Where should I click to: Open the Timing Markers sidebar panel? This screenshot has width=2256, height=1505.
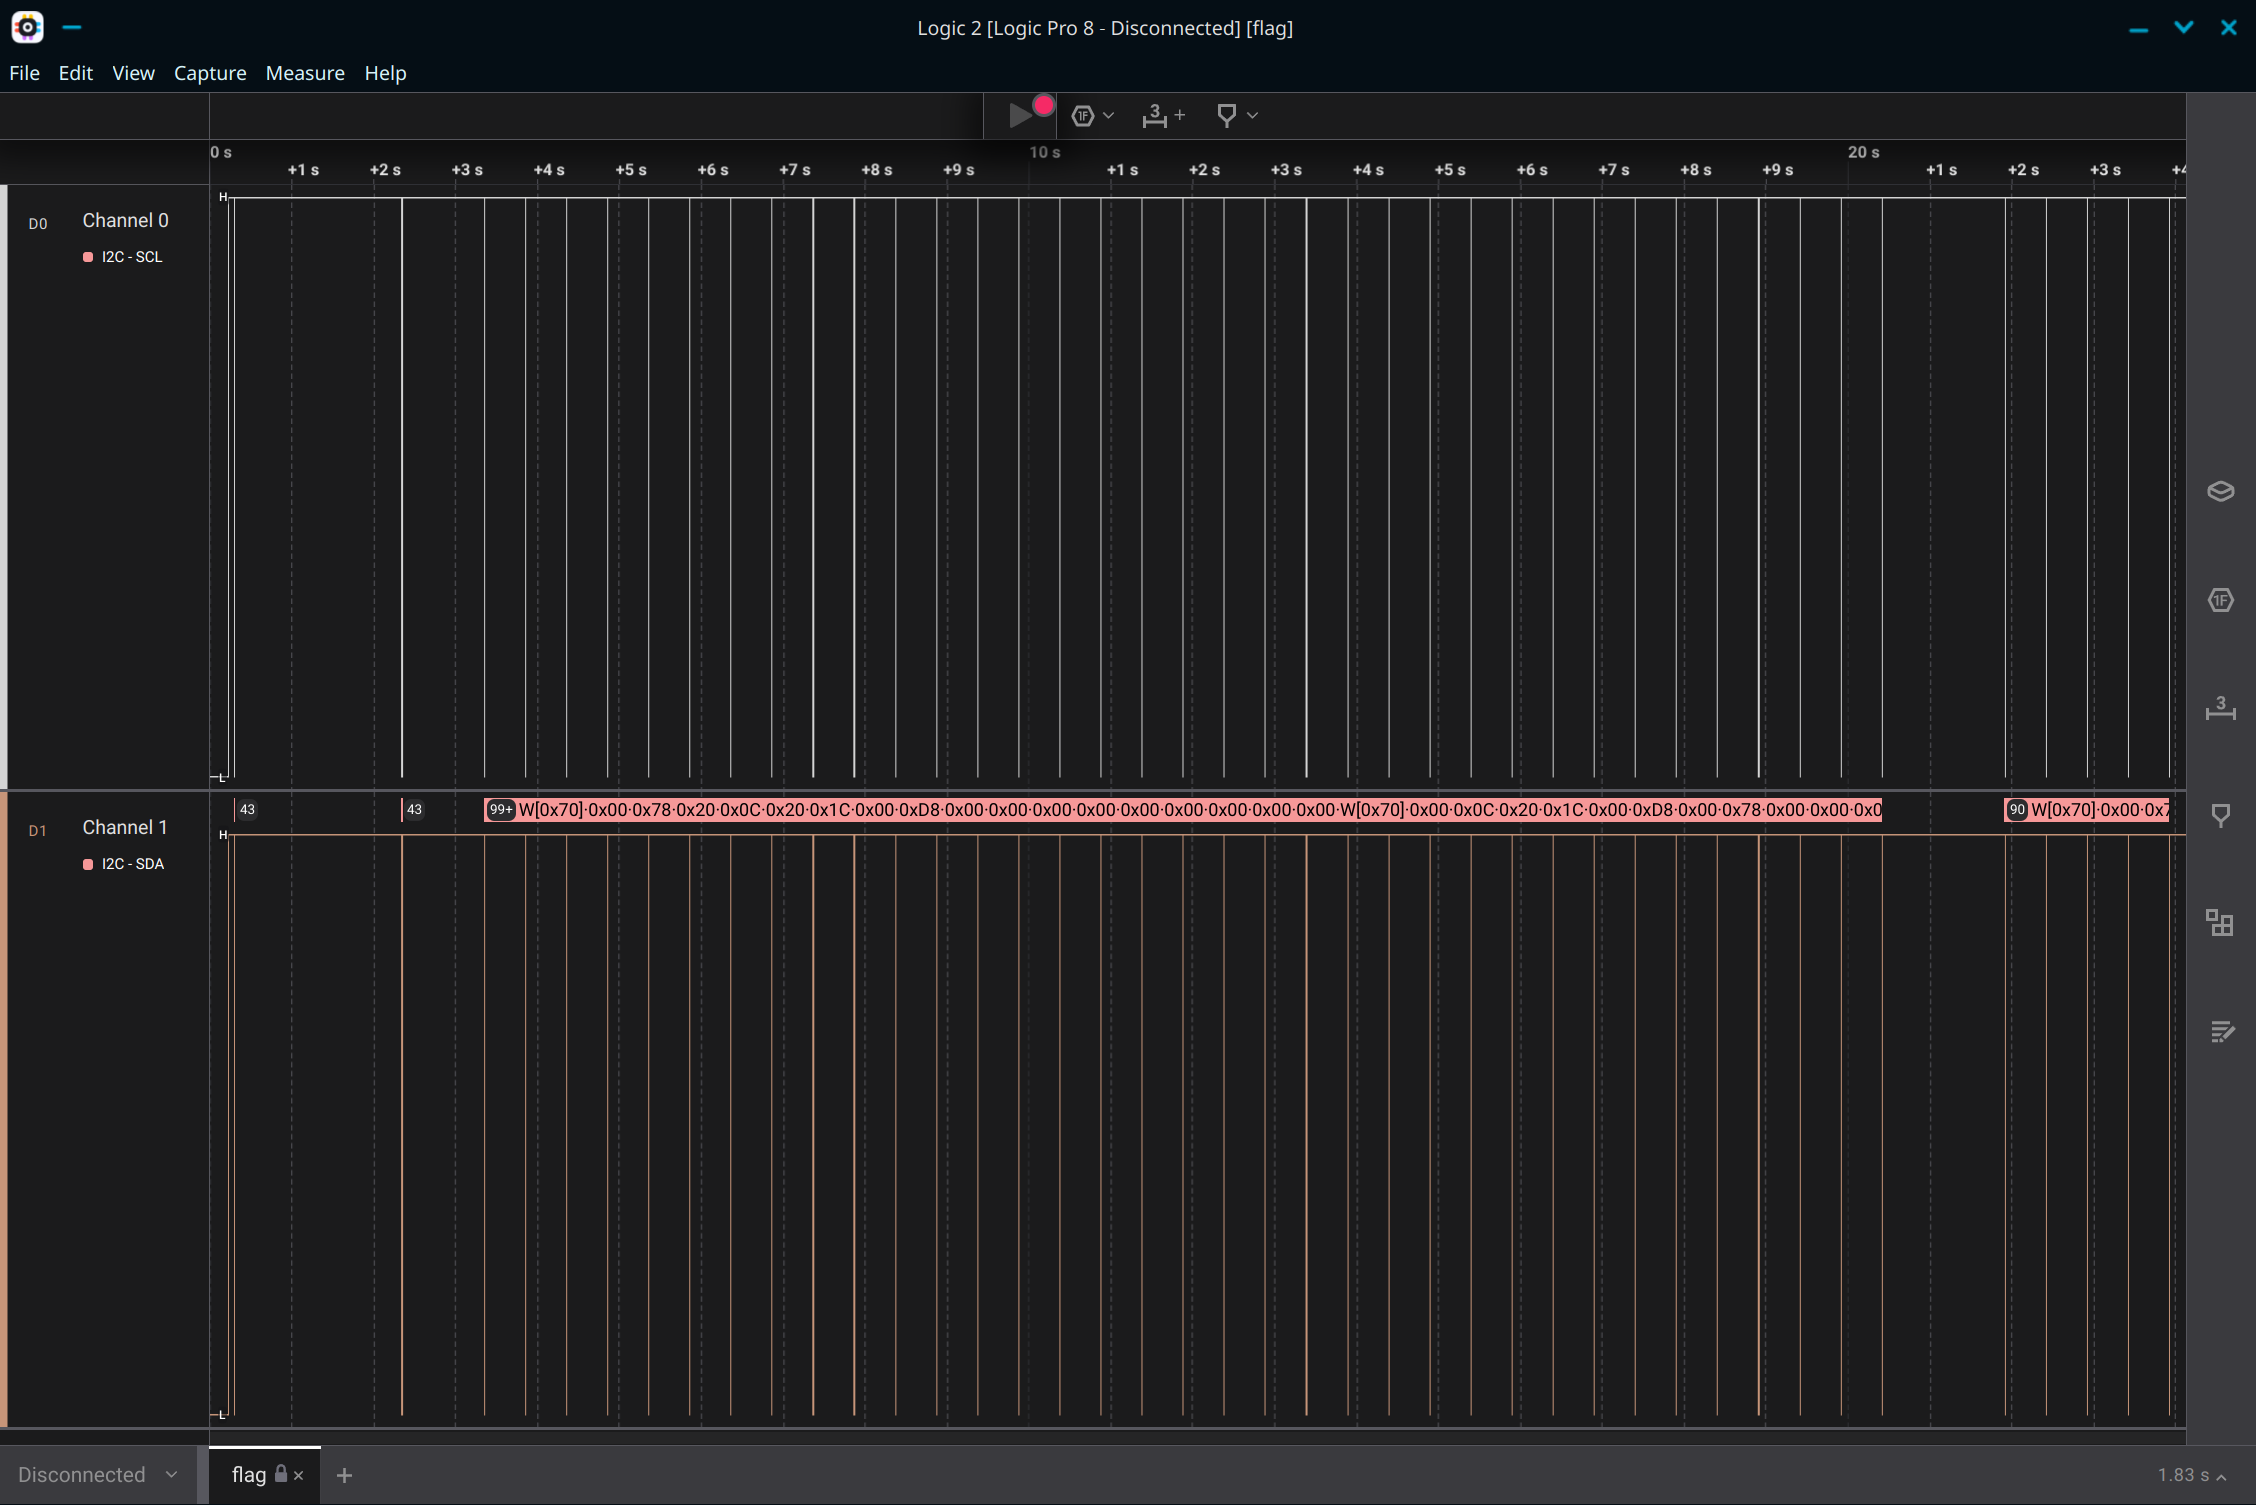click(2220, 816)
